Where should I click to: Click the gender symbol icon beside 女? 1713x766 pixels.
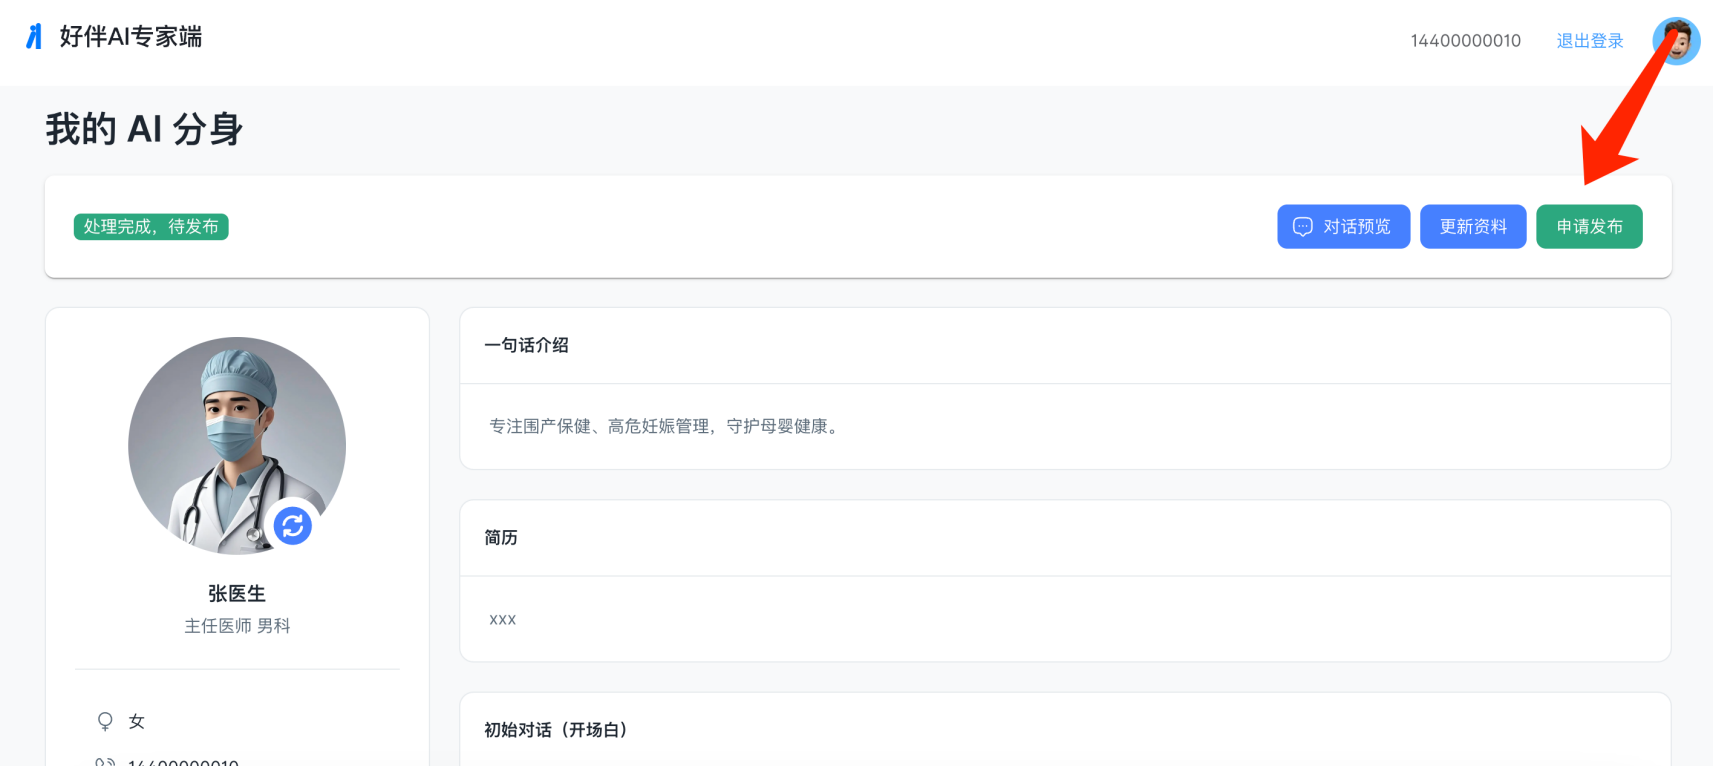tap(105, 721)
